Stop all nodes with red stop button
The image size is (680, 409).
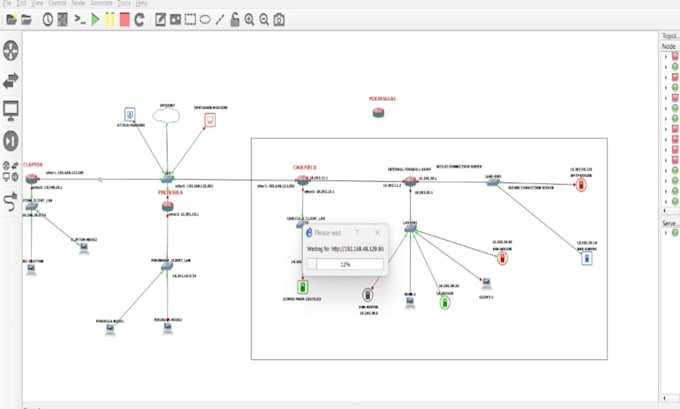click(124, 20)
